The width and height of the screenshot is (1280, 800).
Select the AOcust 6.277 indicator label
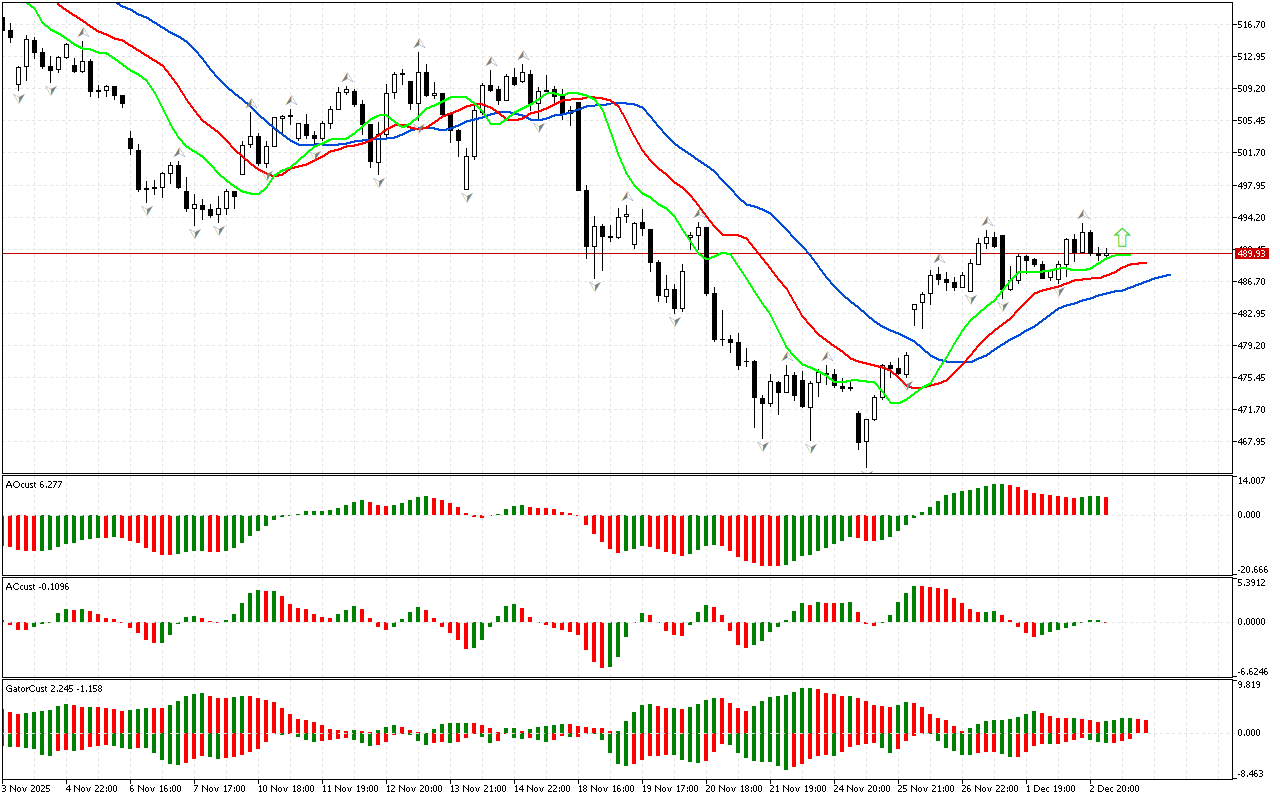(35, 484)
